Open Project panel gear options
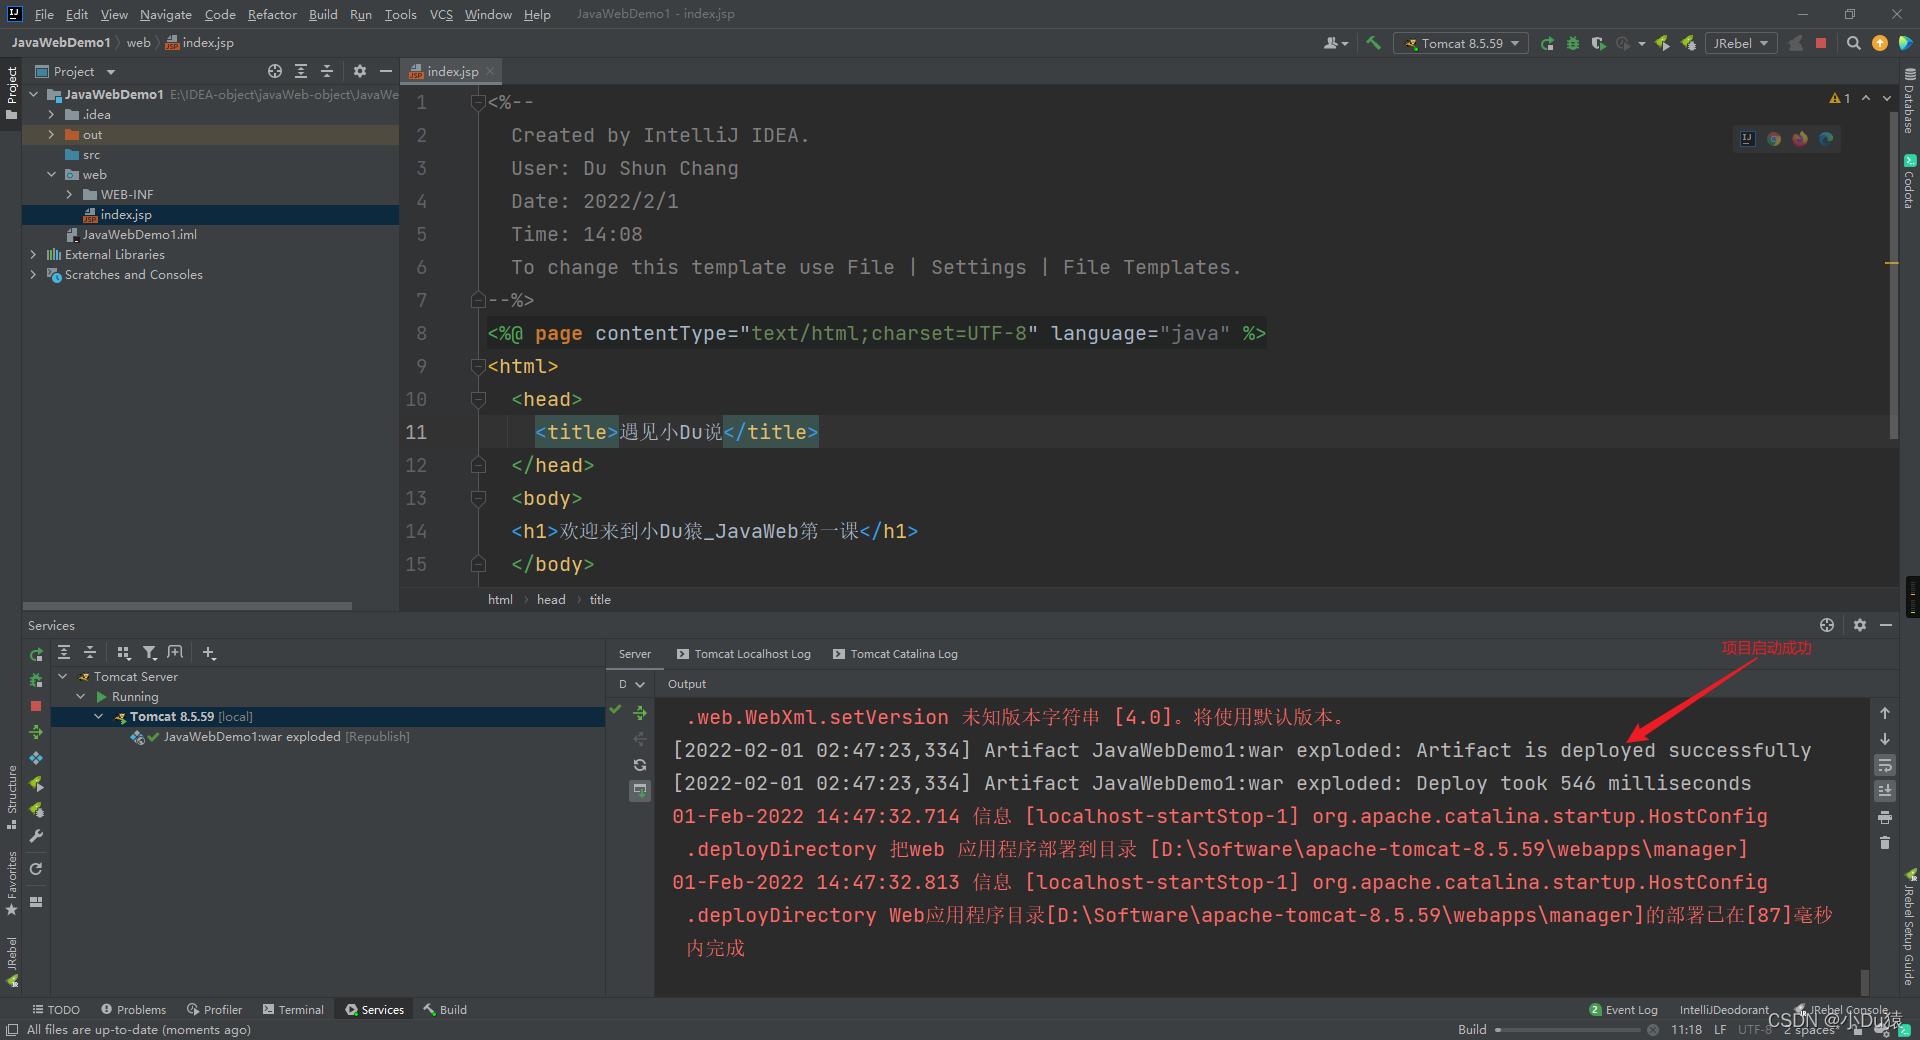 point(360,71)
